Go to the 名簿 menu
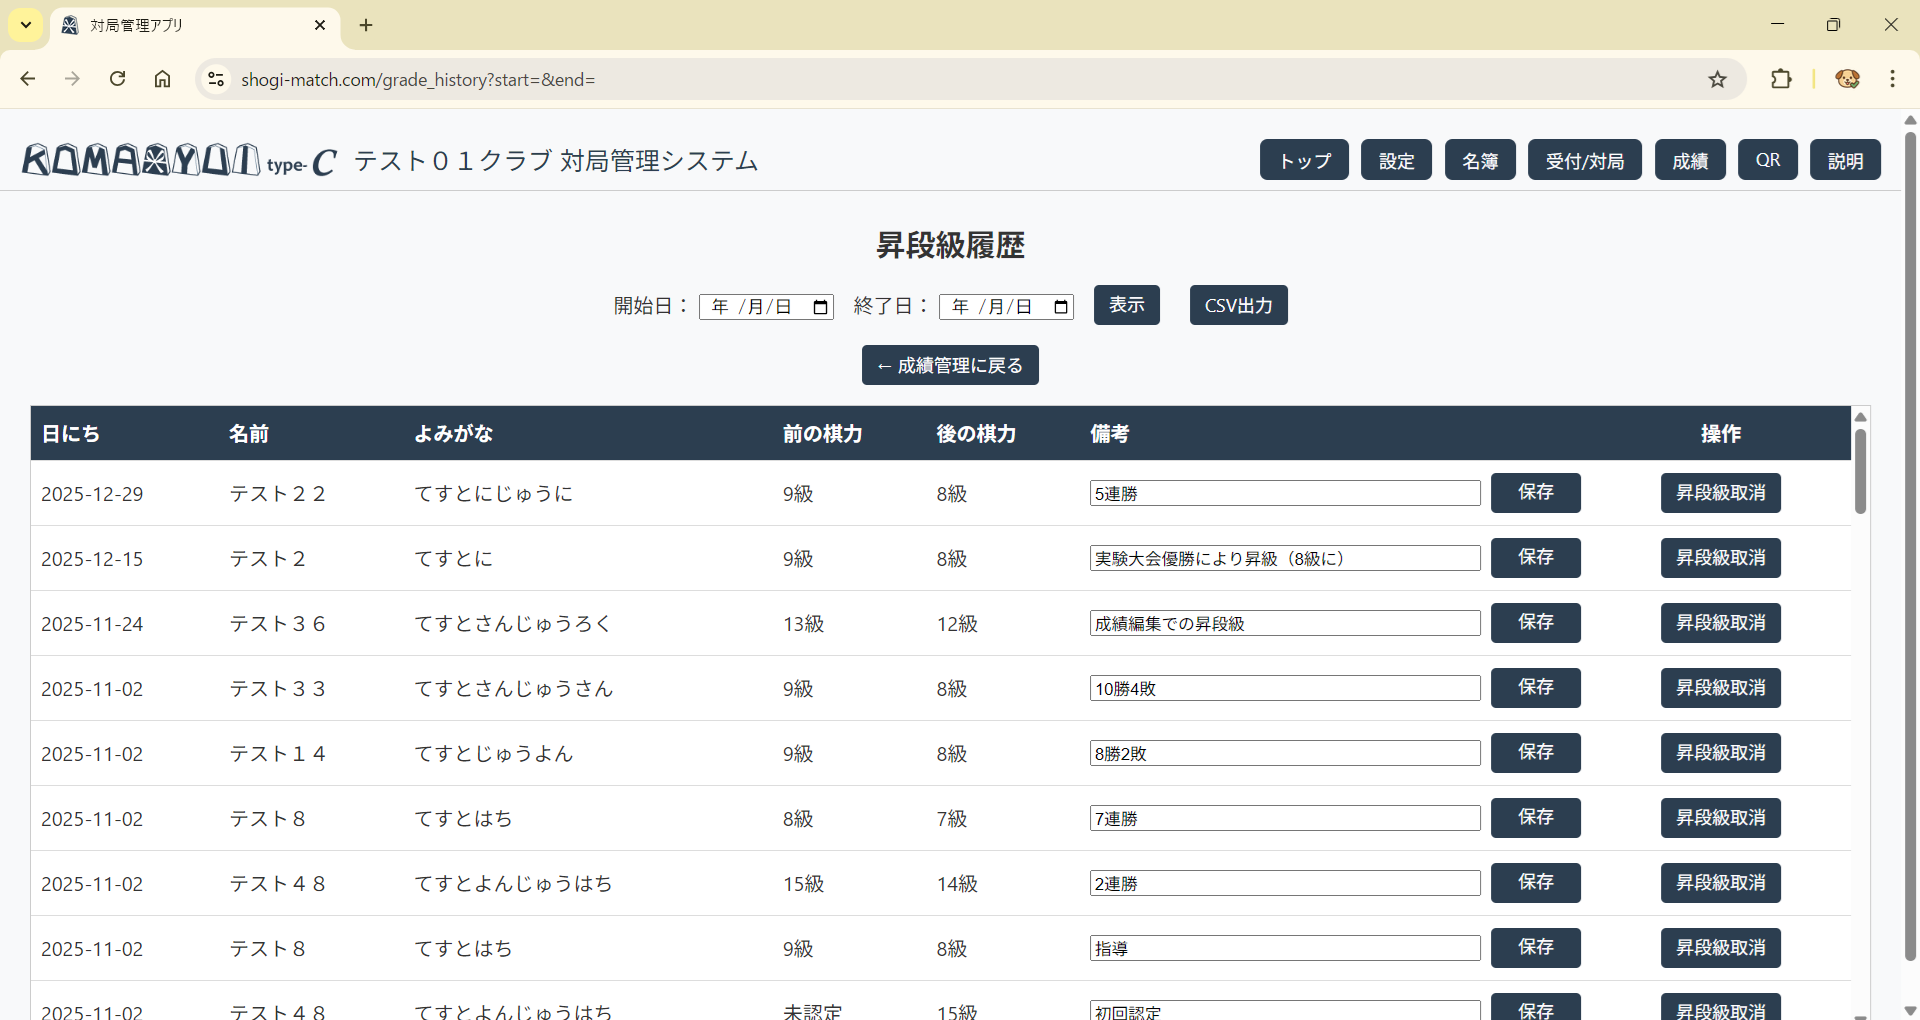This screenshot has width=1920, height=1020. 1479,160
